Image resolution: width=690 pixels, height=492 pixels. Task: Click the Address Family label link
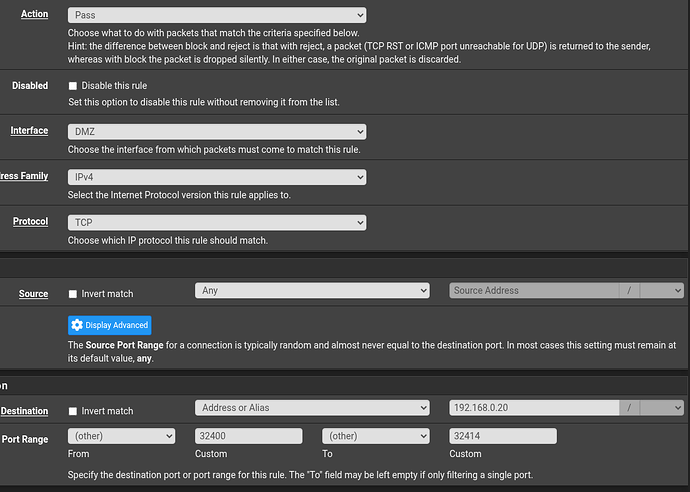click(x=24, y=176)
